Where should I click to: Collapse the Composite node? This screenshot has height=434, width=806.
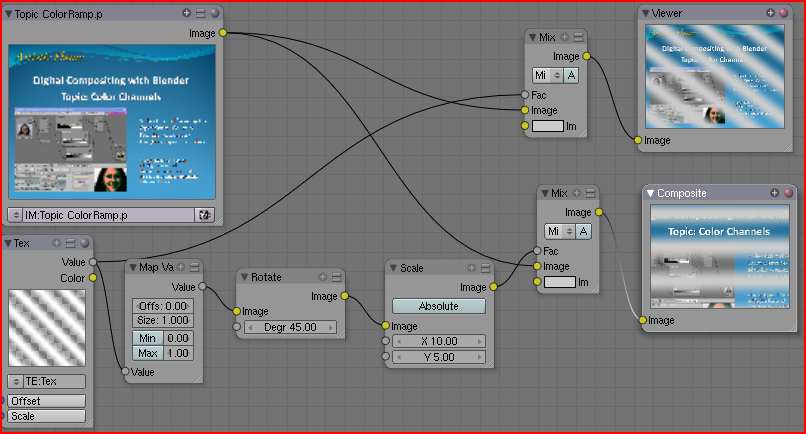point(650,193)
